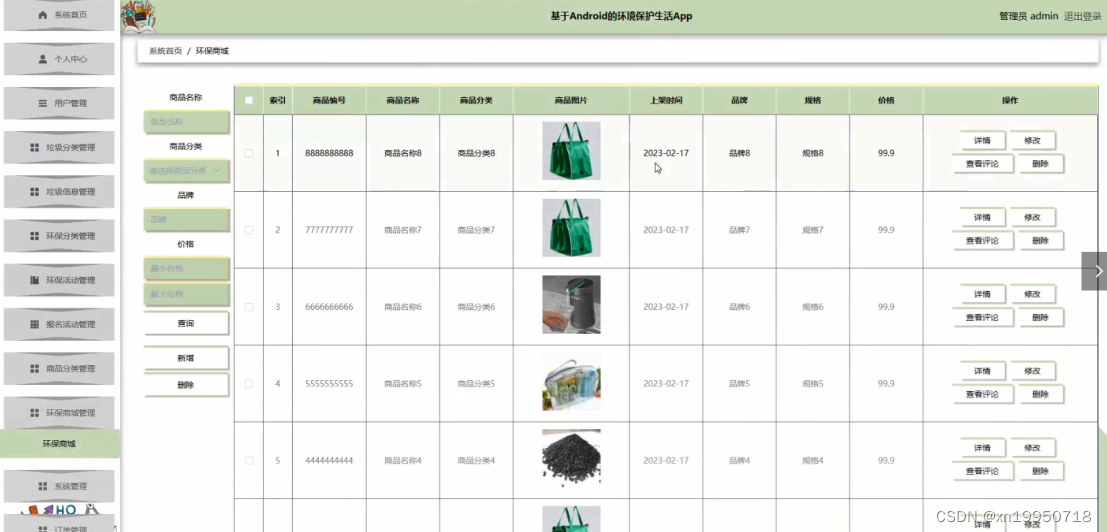
Task: Click 删除 for 商品名称4 row
Action: tap(1040, 471)
